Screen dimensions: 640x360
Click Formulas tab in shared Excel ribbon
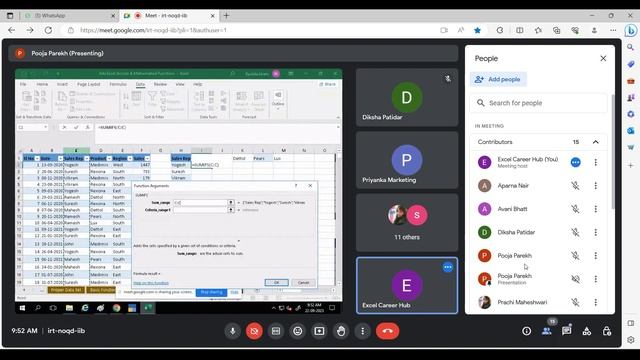118,84
